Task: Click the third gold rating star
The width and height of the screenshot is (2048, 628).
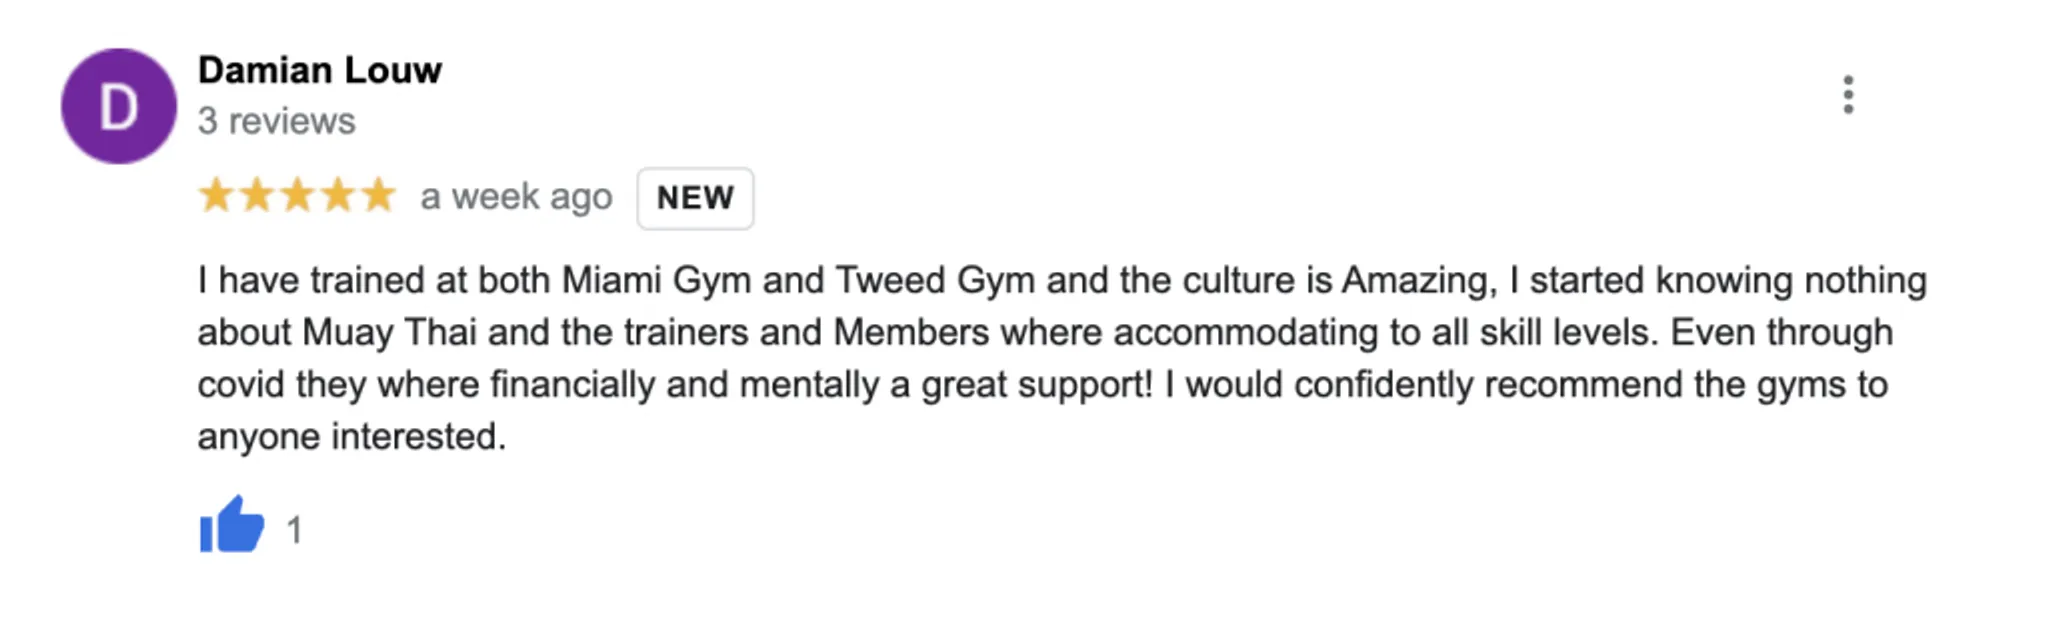Action: pyautogui.click(x=297, y=195)
